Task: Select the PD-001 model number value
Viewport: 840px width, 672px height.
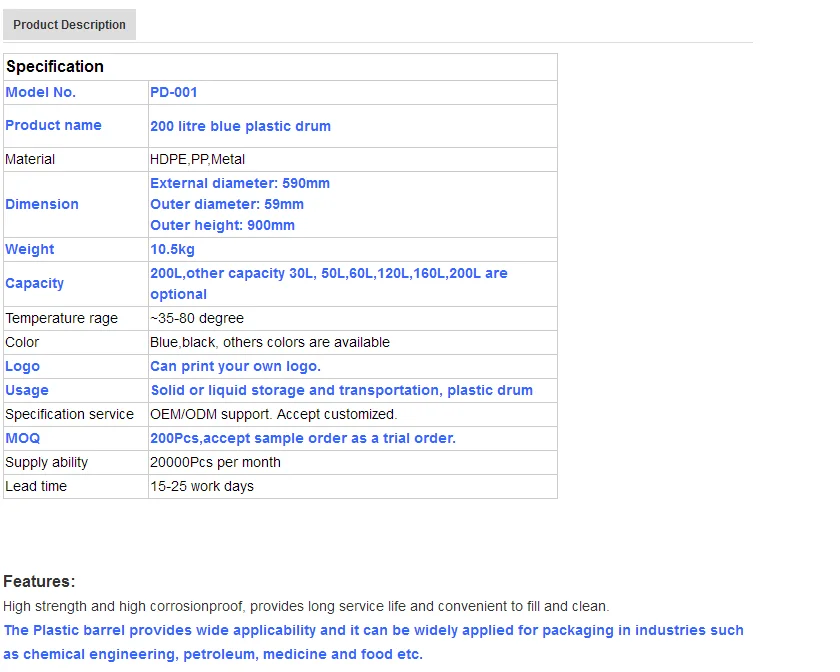Action: pos(174,92)
